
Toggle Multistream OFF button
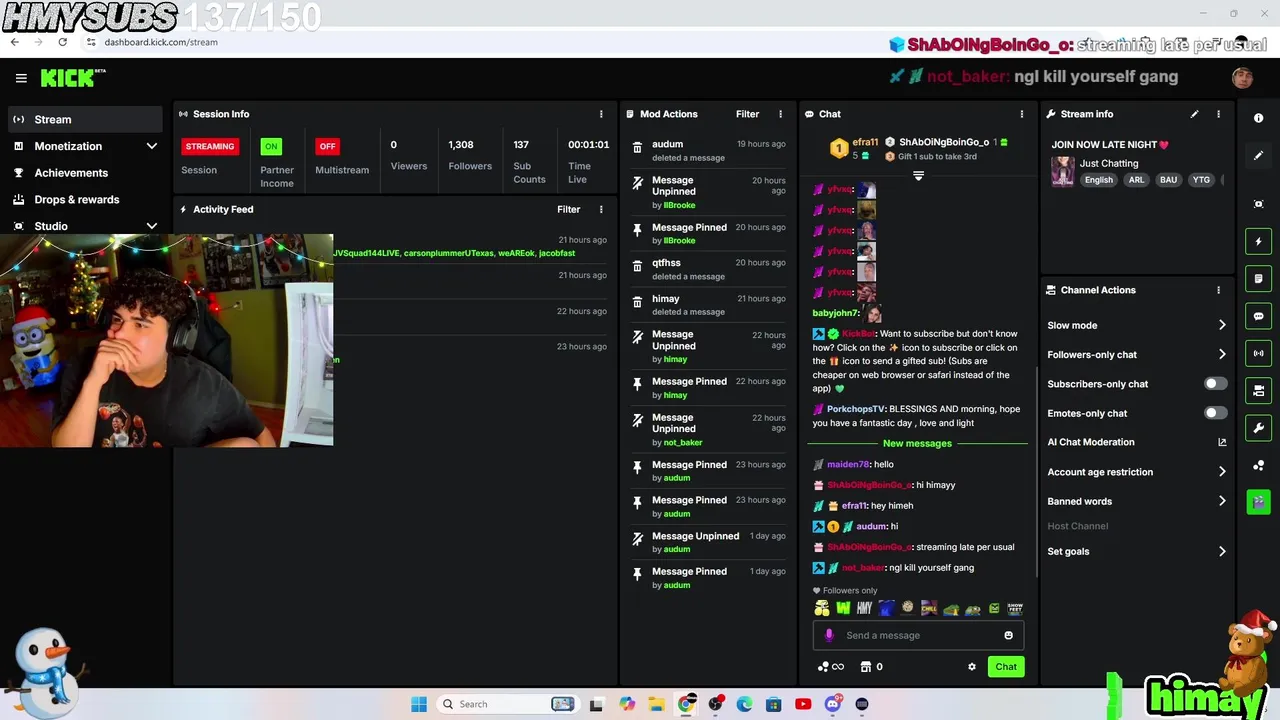pos(327,146)
